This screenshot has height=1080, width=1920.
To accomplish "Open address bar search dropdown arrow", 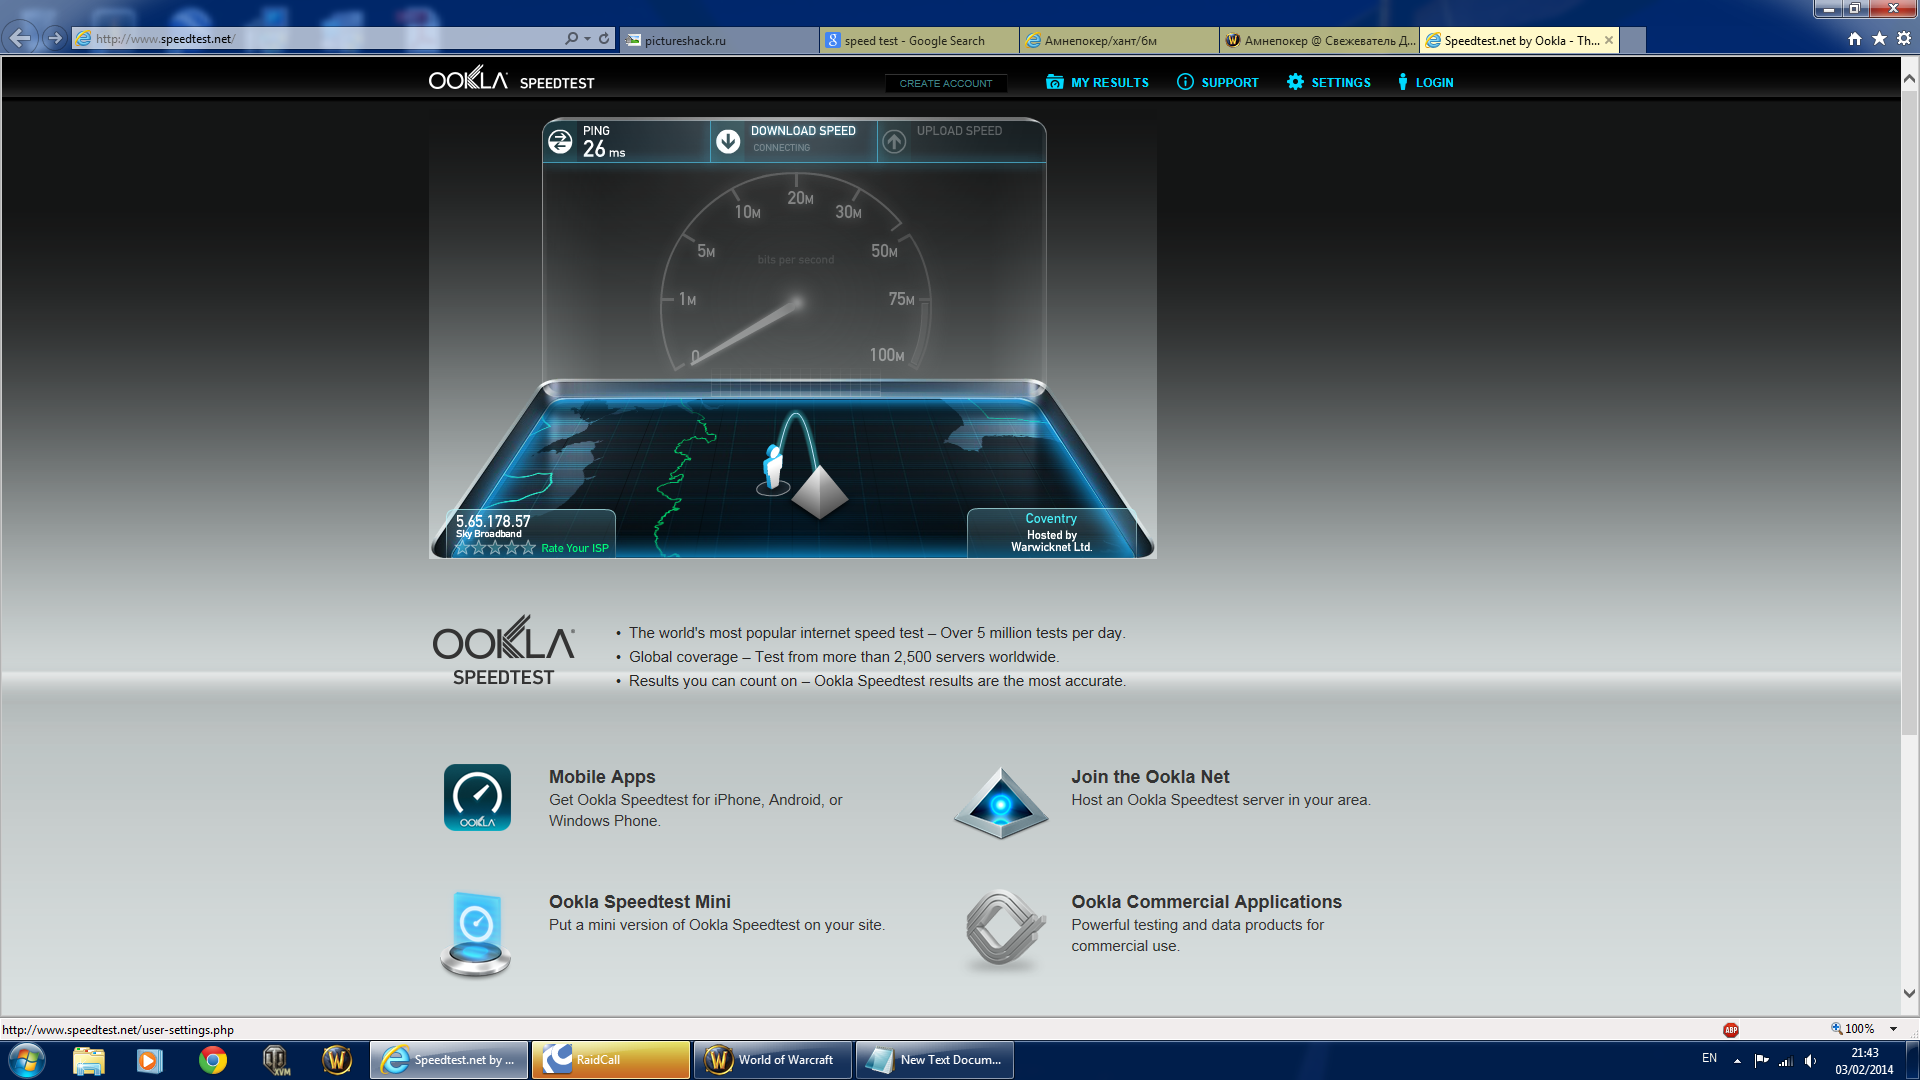I will [587, 39].
